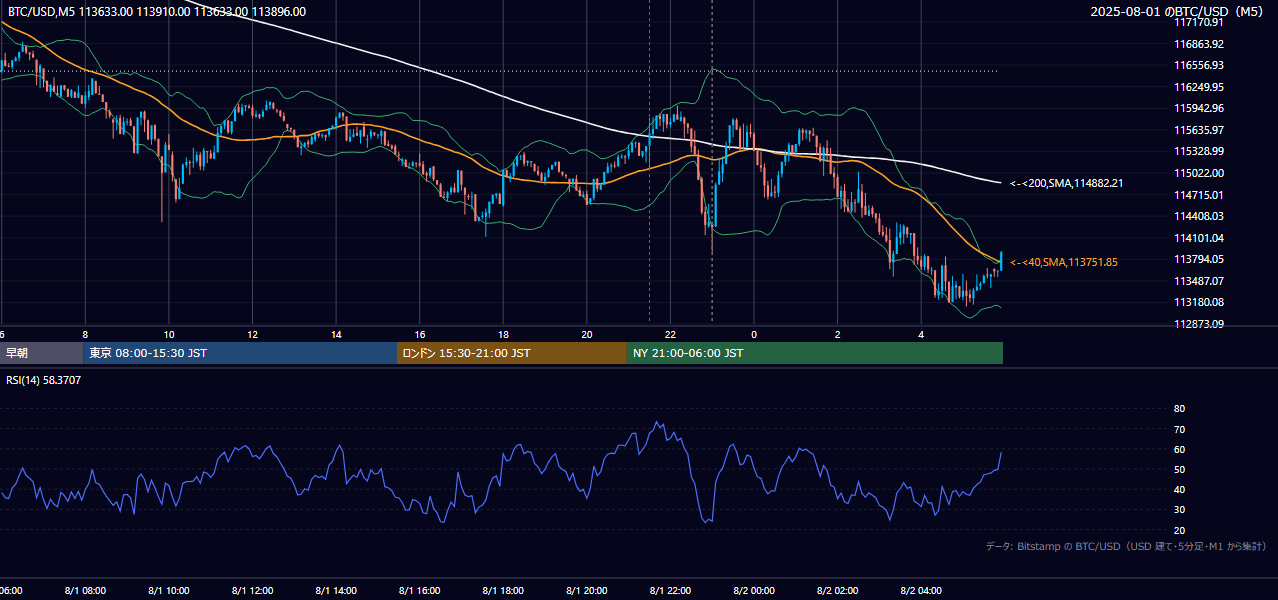Image resolution: width=1278 pixels, height=600 pixels.
Task: Click price axis value 114715.01
Action: (x=1199, y=194)
